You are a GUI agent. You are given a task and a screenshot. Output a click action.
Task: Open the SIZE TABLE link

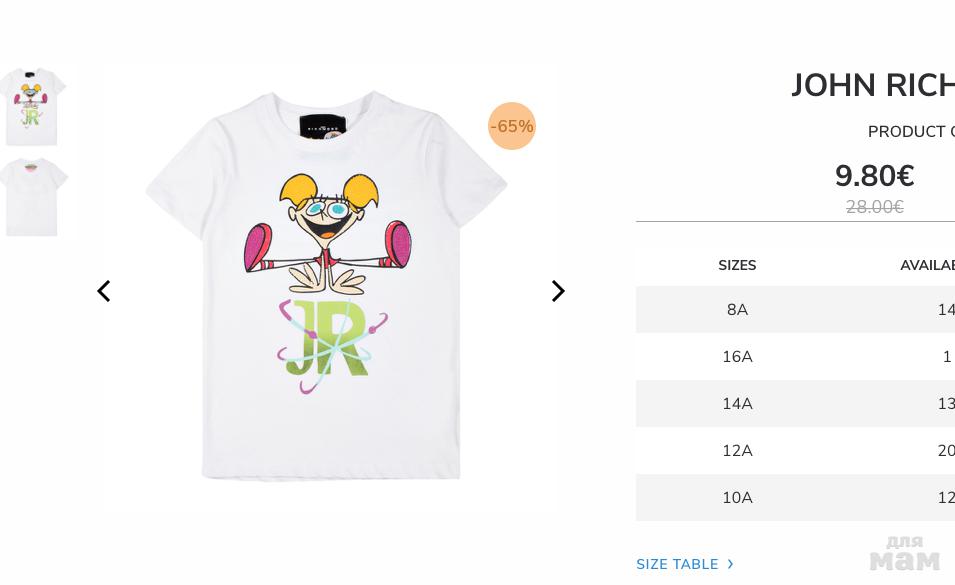[x=677, y=564]
